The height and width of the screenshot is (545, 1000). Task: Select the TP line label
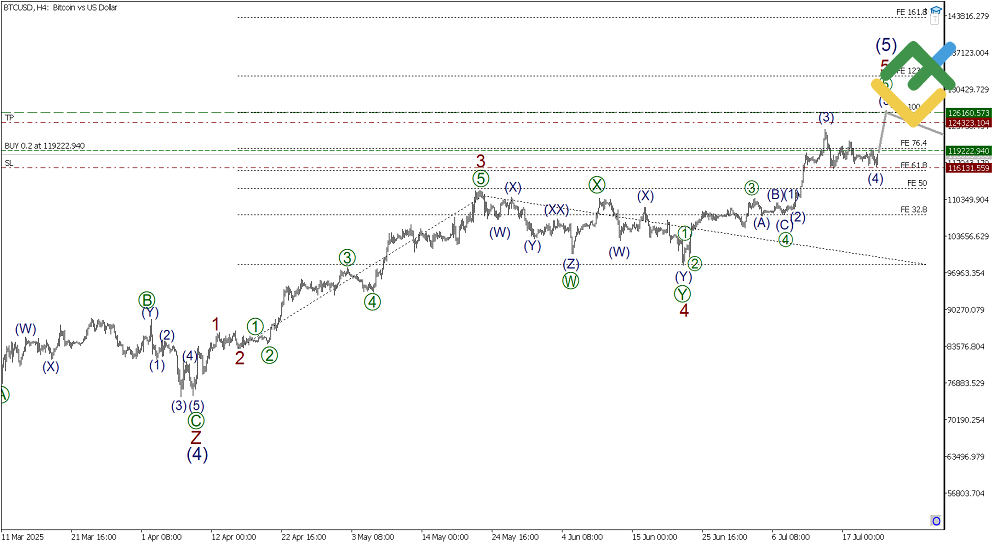pyautogui.click(x=9, y=118)
